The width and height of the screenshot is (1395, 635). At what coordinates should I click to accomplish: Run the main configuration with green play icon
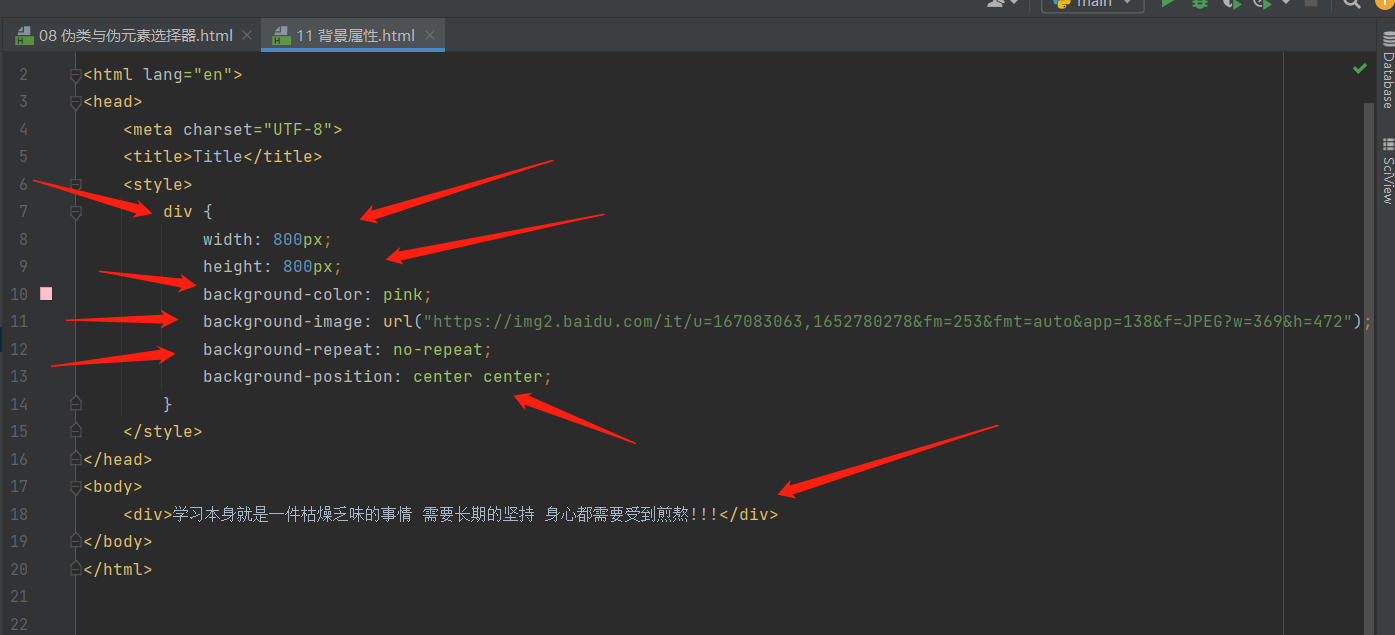[1167, 4]
